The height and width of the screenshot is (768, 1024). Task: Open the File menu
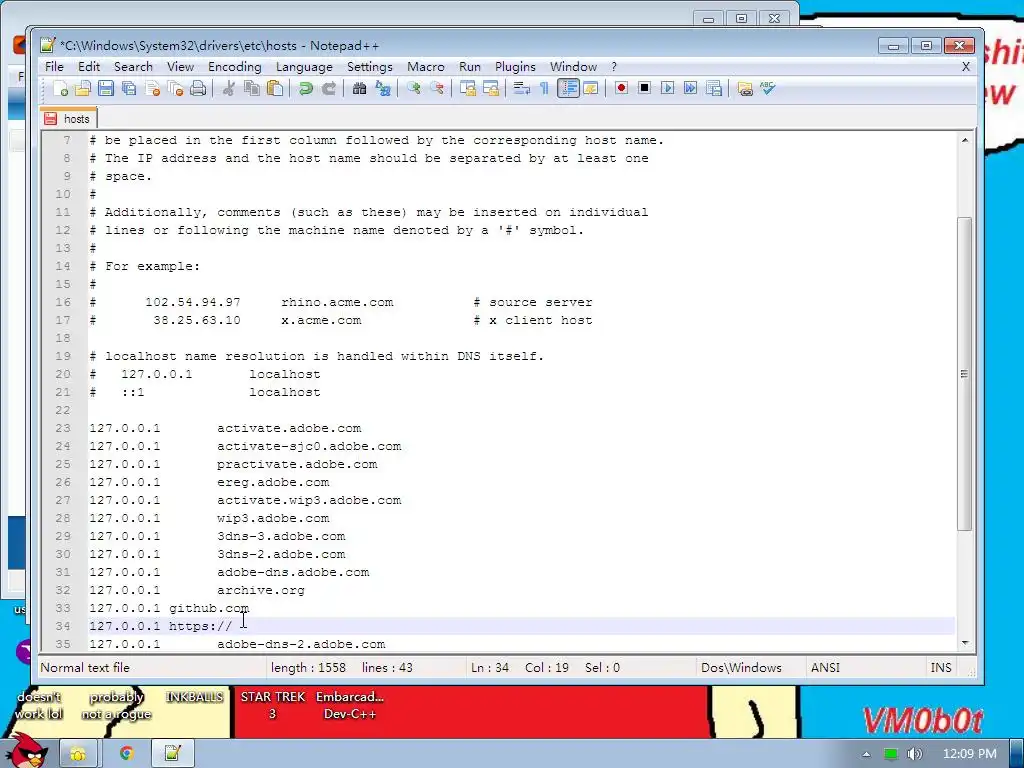click(x=54, y=67)
